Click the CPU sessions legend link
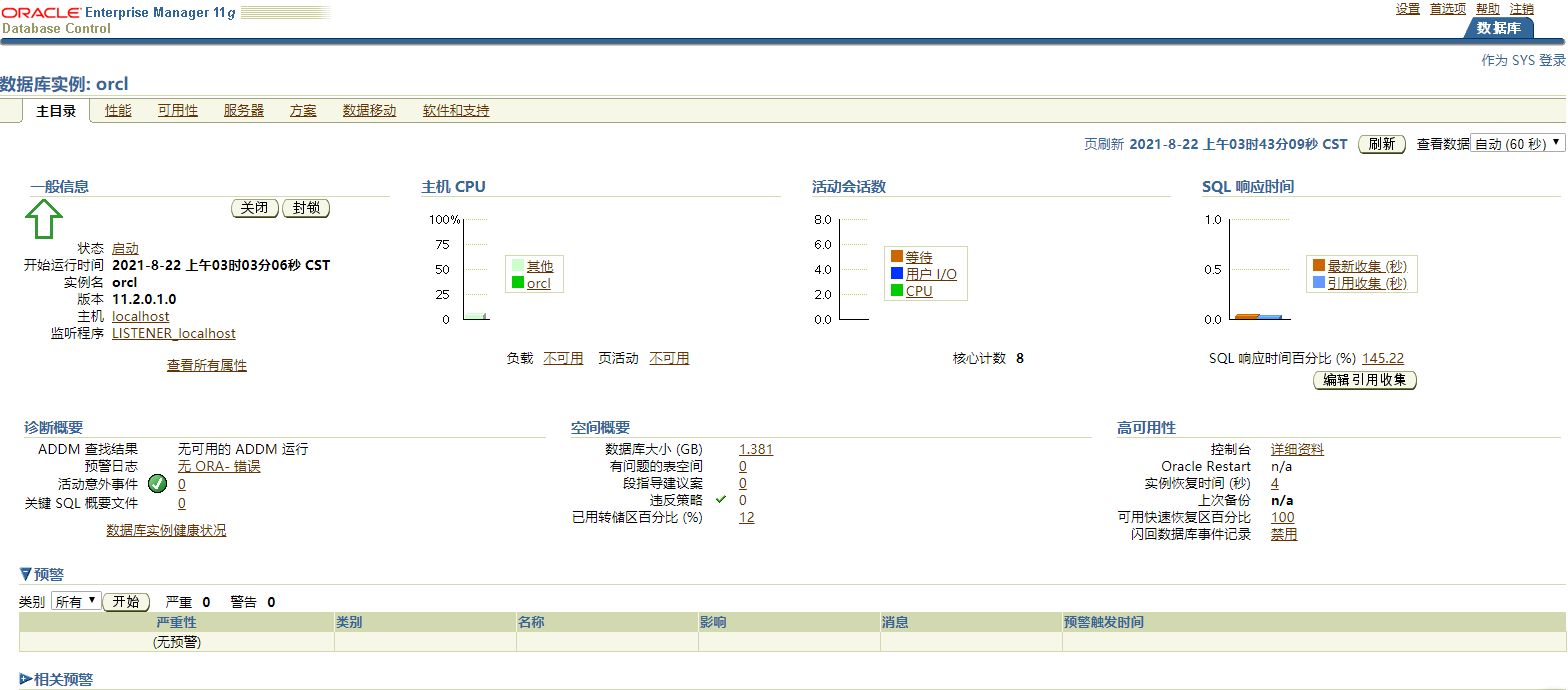 pos(919,291)
